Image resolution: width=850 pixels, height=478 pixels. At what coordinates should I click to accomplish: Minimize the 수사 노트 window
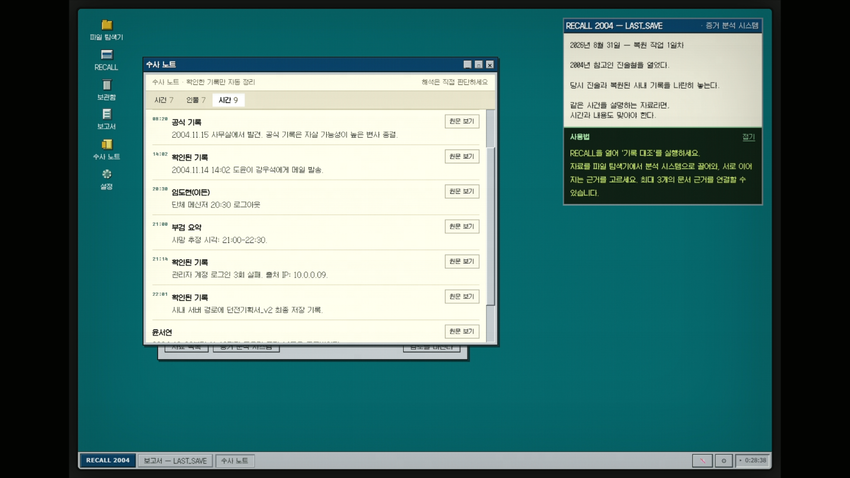(467, 64)
